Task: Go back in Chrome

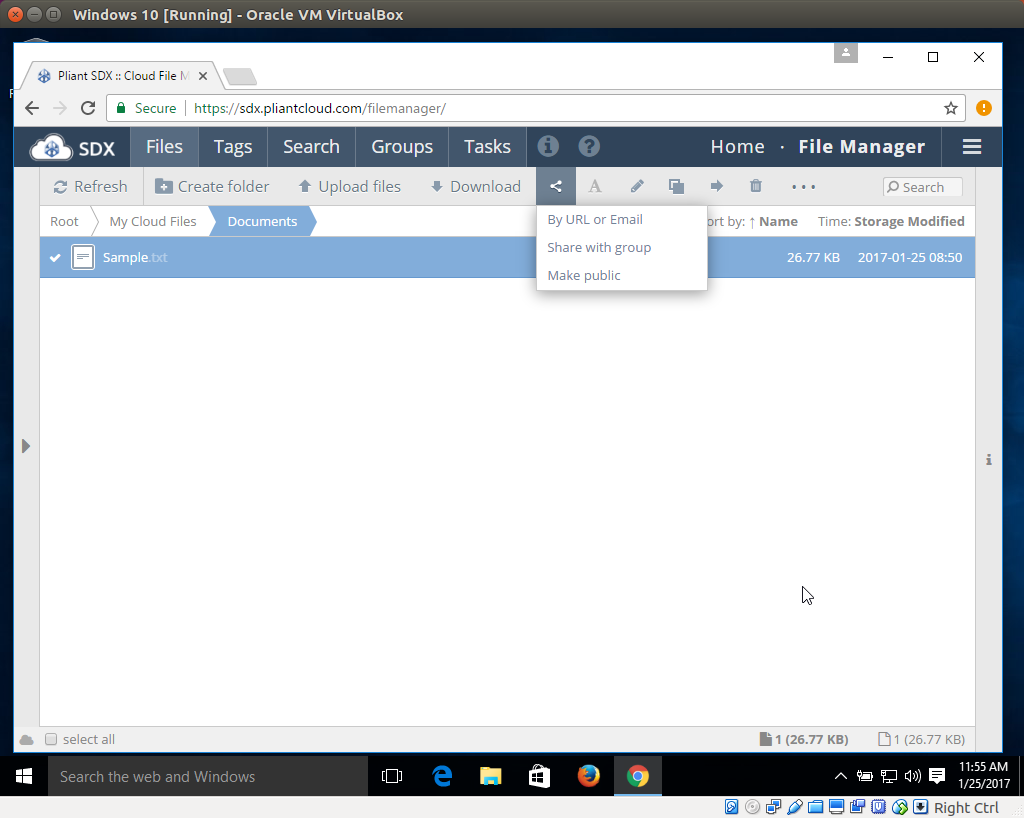Action: tap(32, 108)
